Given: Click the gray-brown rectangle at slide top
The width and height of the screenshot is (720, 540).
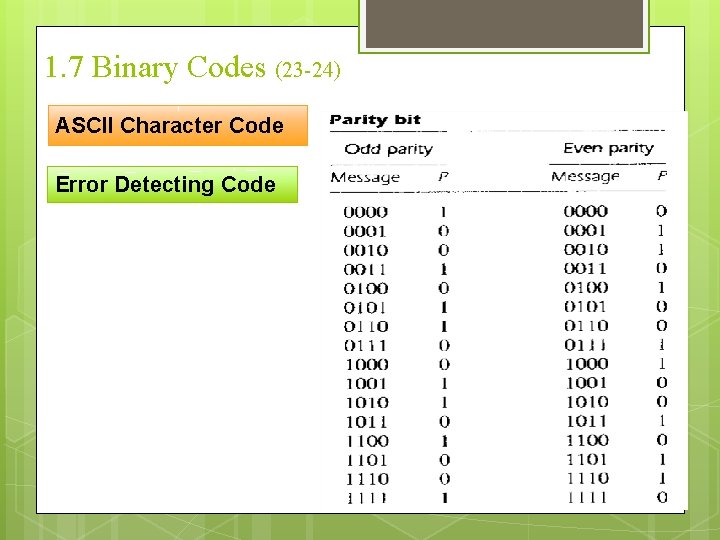Looking at the screenshot, I should [x=504, y=23].
